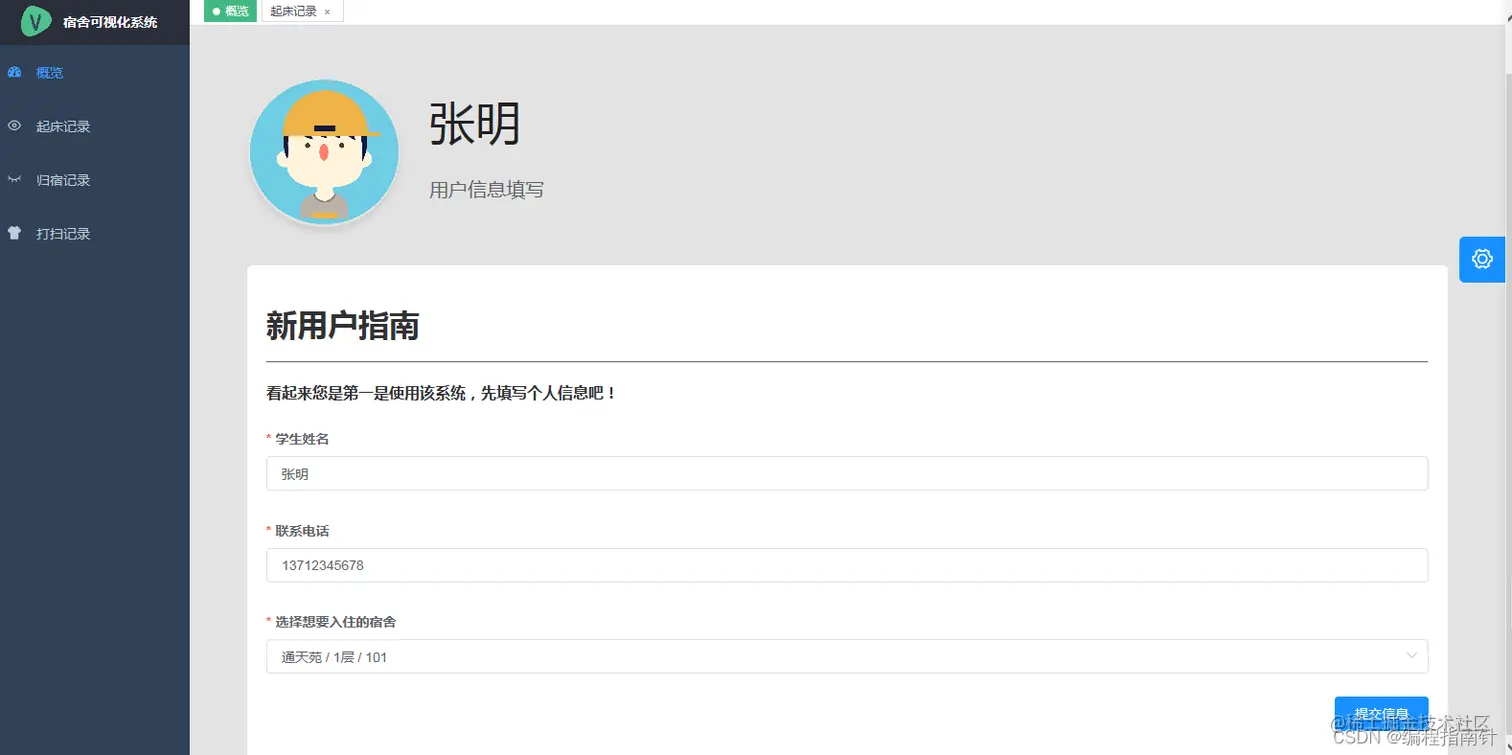Viewport: 1512px width, 755px height.
Task: Close the 起床记录 tab with its x
Action: tap(327, 12)
